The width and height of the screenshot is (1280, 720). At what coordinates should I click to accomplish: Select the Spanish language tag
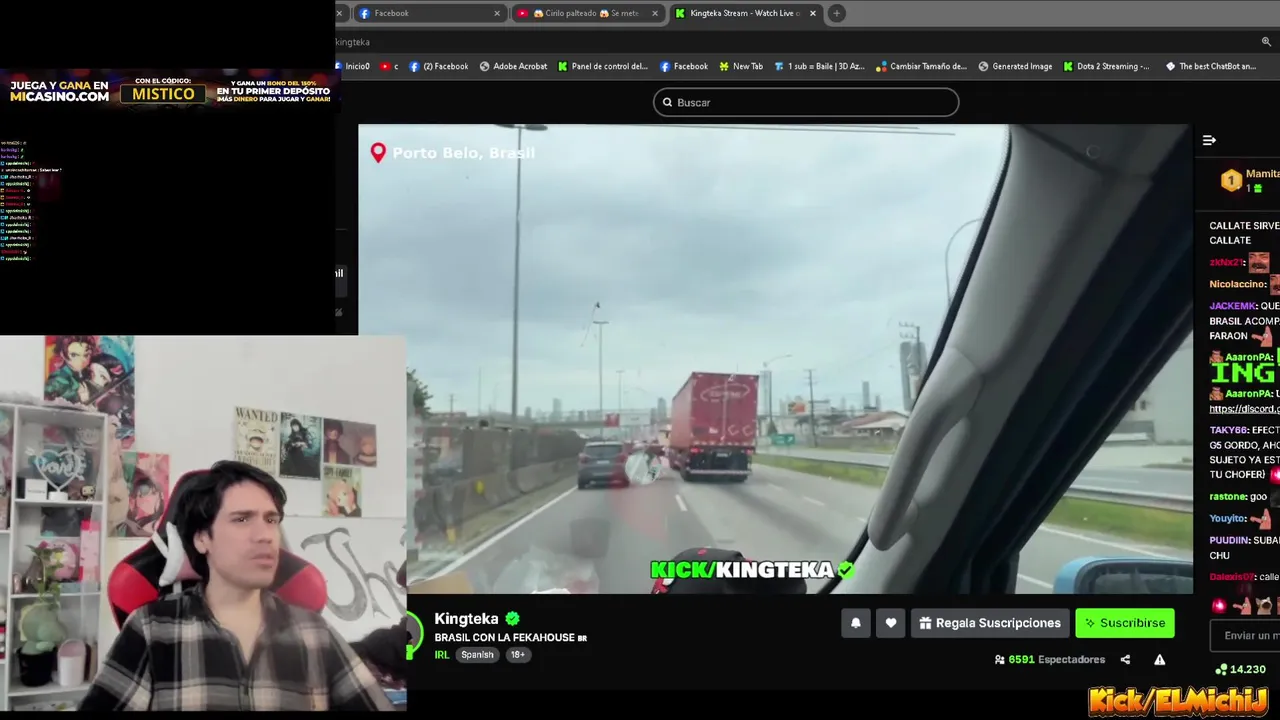477,654
